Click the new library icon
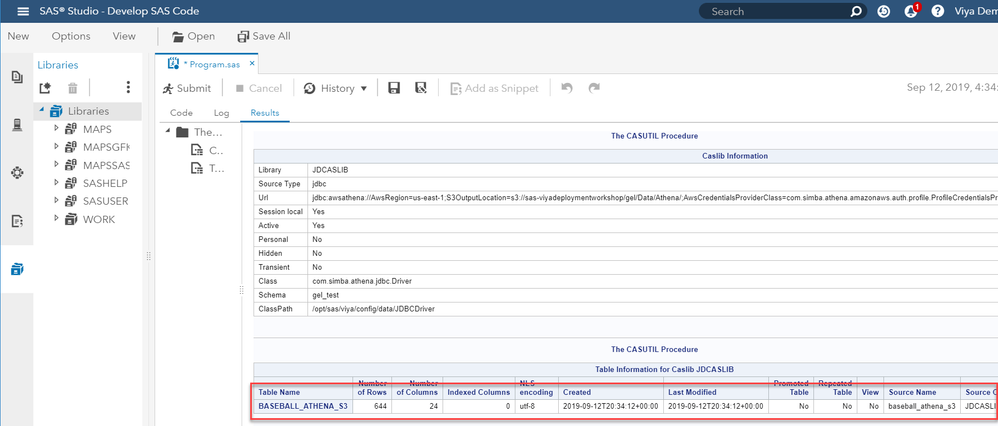The height and width of the screenshot is (426, 998). [45, 88]
